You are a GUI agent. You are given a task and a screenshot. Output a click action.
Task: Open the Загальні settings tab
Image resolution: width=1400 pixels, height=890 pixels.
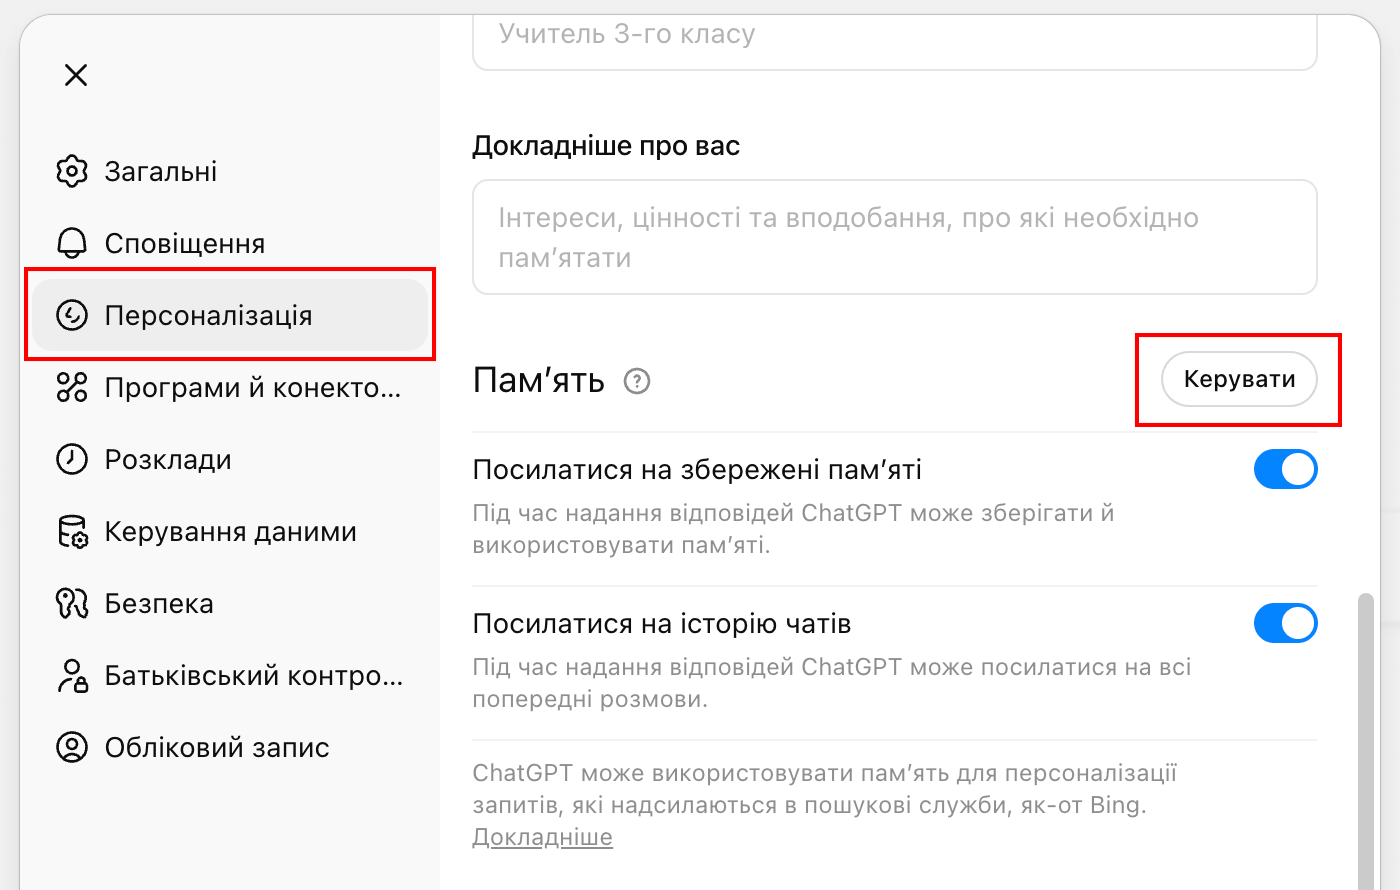tap(161, 172)
